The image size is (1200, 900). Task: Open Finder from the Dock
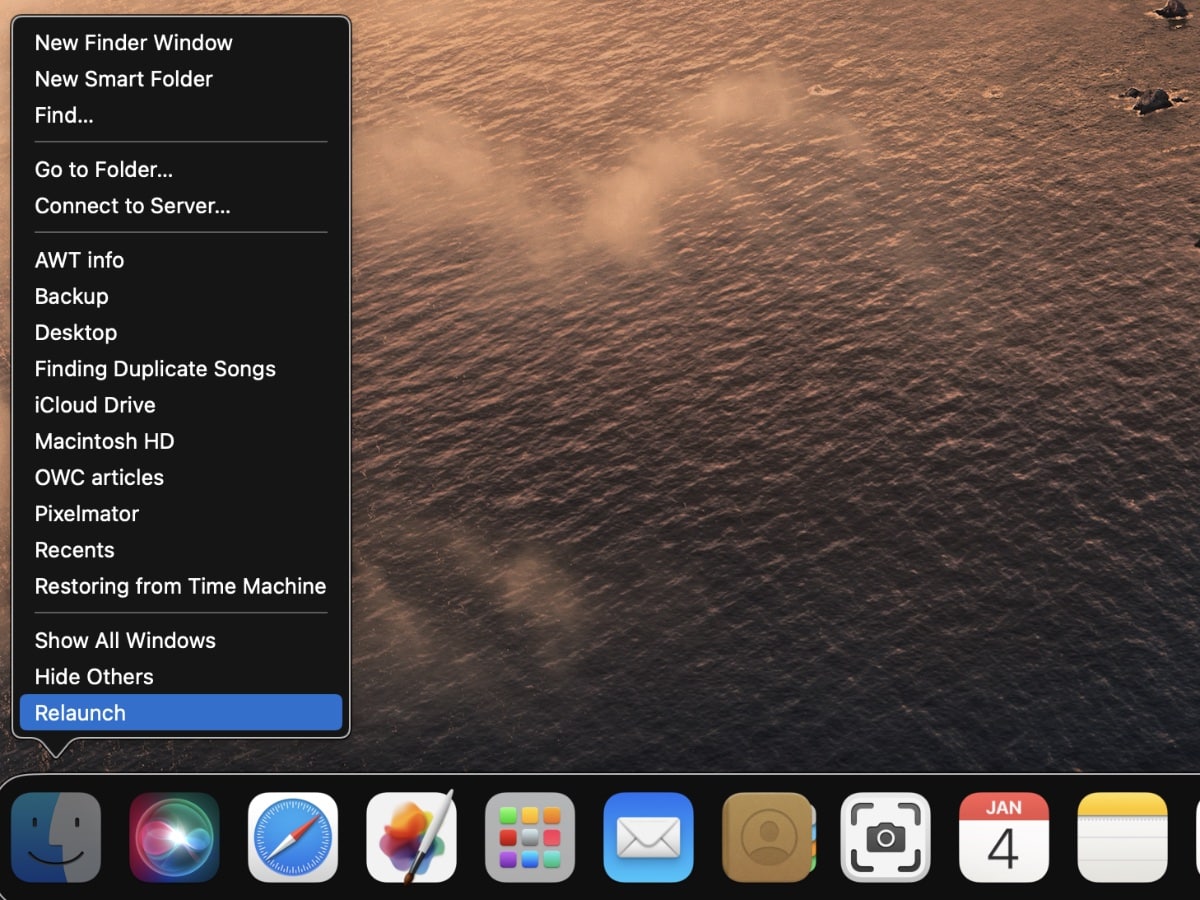pyautogui.click(x=56, y=837)
